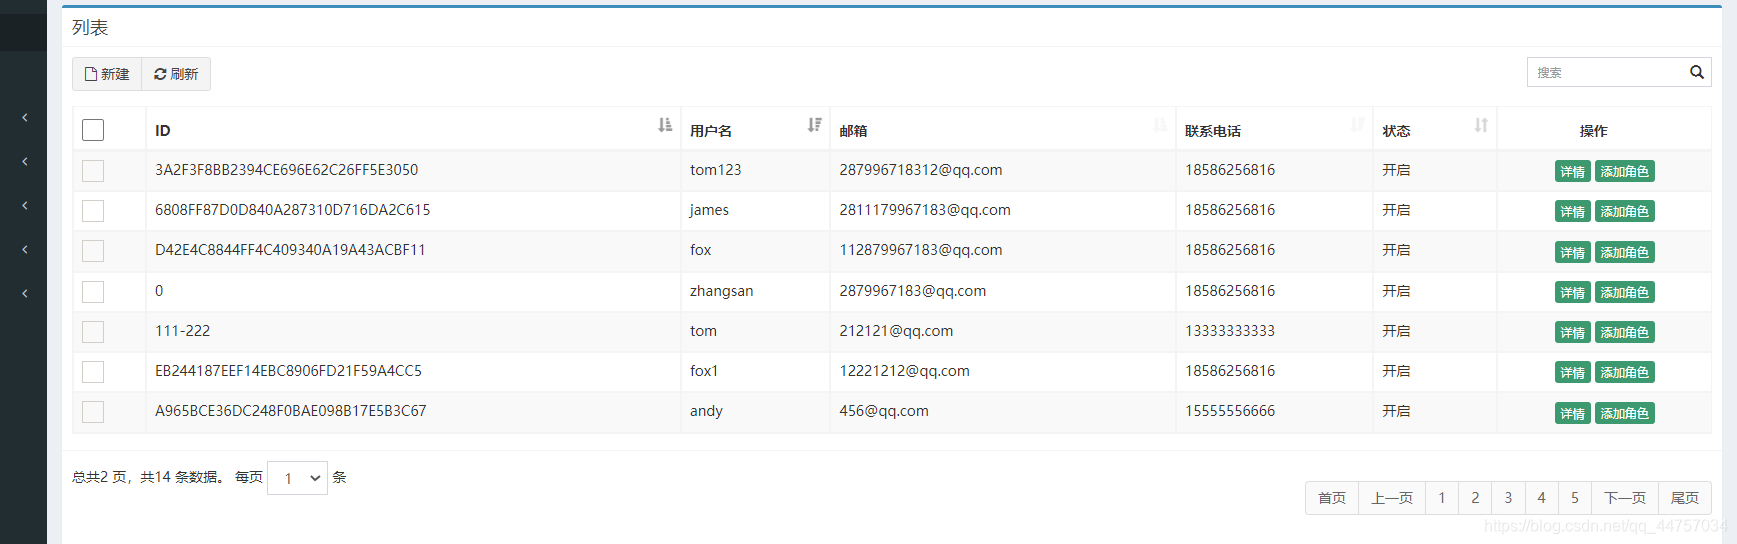Screen dimensions: 1737x544
Task: Sort by ID column icon
Action: pos(665,125)
